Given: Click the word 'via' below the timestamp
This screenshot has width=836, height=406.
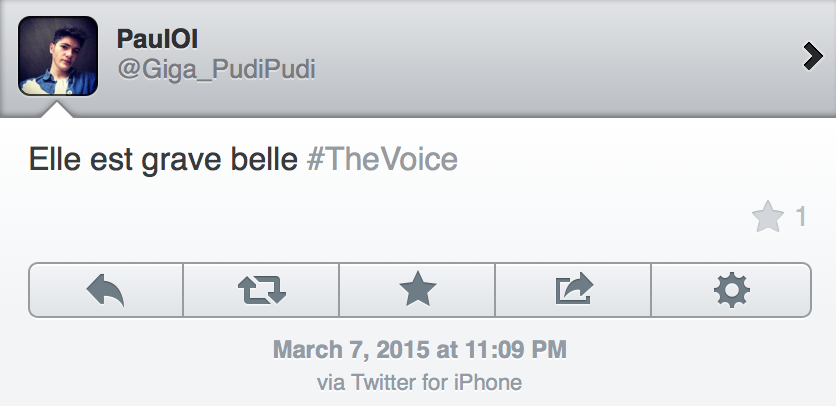Looking at the screenshot, I should [329, 381].
